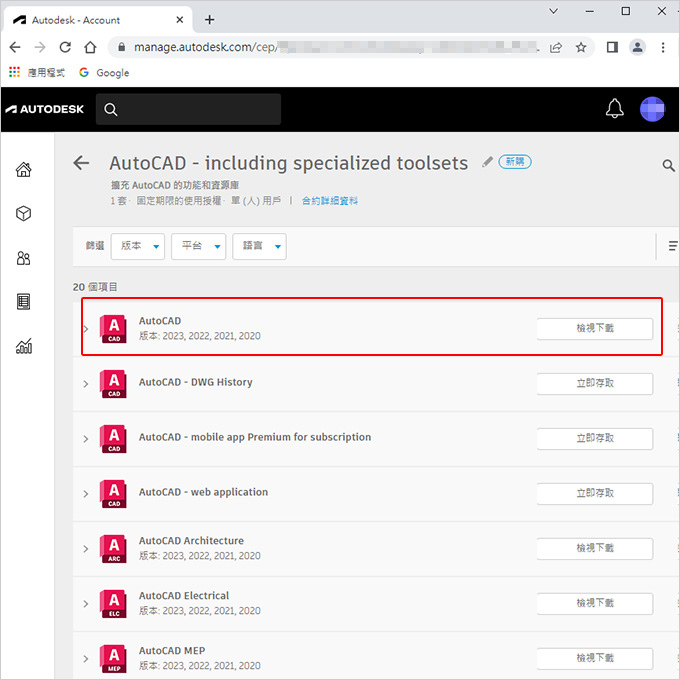Click the AutoCAD mobile app product icon
The width and height of the screenshot is (680, 680).
click(113, 439)
